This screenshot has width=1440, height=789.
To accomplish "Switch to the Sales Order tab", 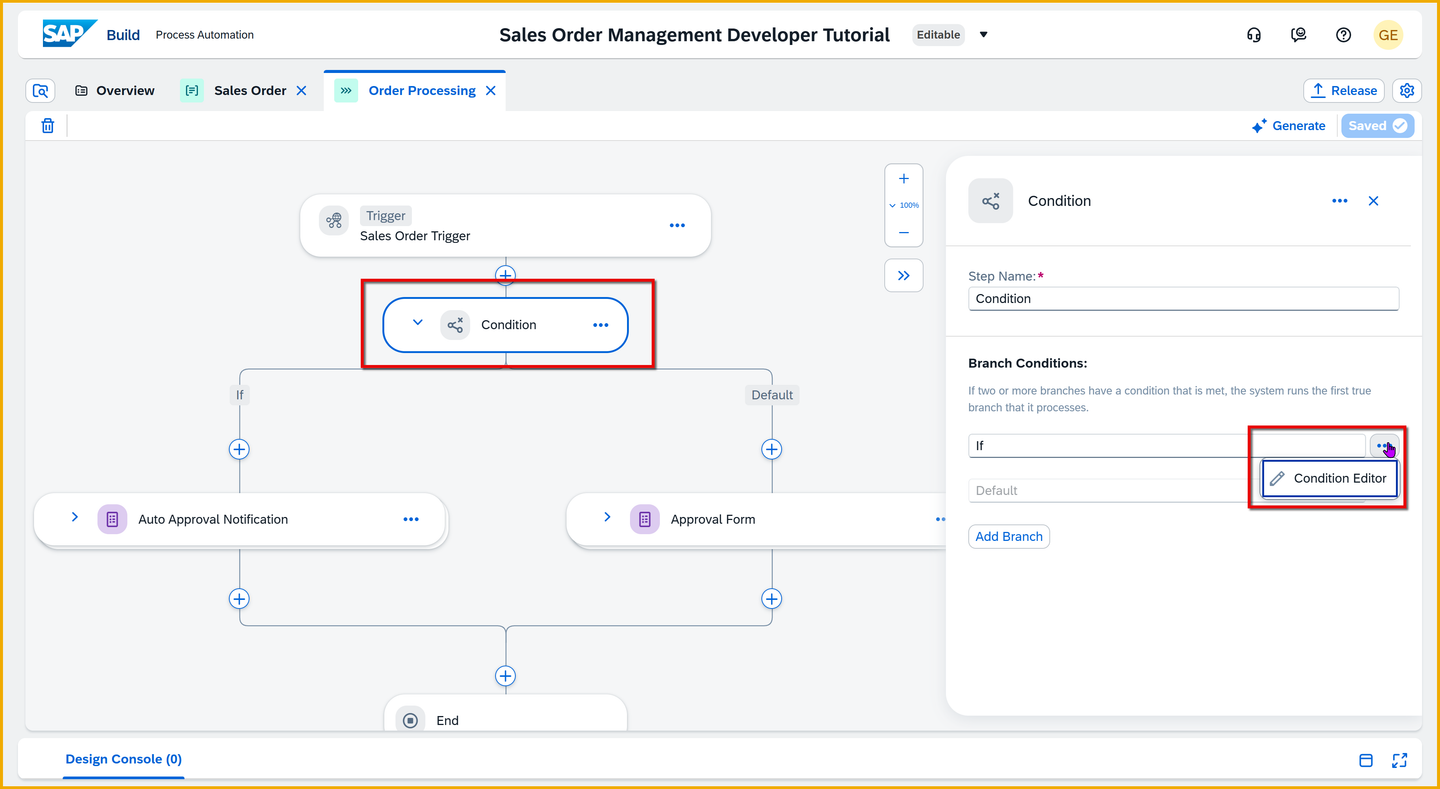I will [245, 91].
